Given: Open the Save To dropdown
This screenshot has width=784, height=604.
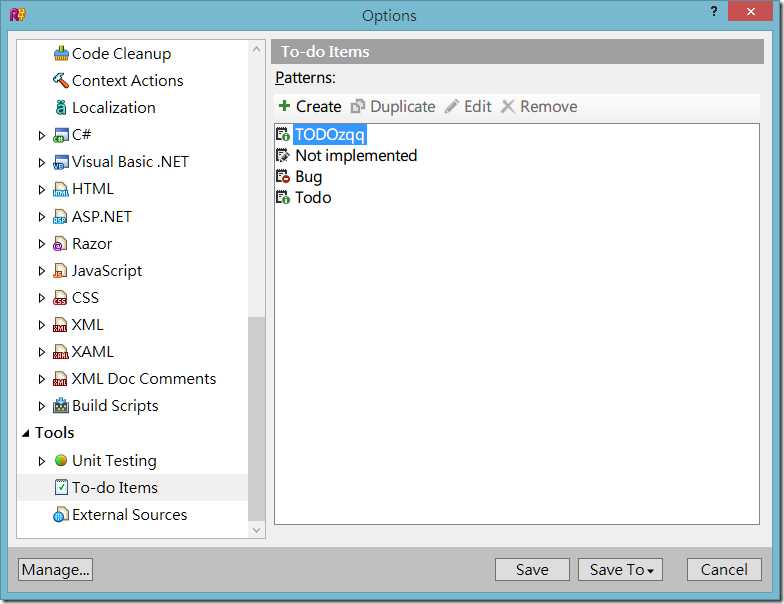Looking at the screenshot, I should click(x=620, y=570).
